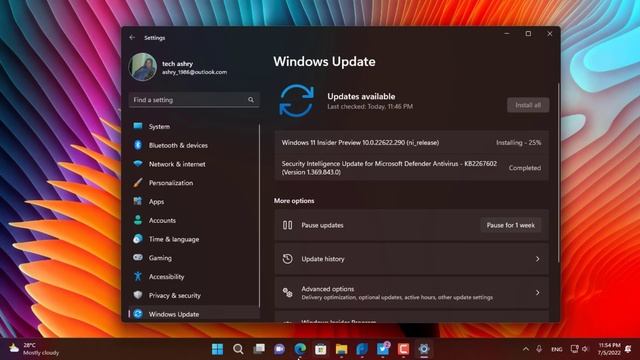The image size is (640, 360).
Task: Click the Pause updates icon
Action: pyautogui.click(x=287, y=225)
